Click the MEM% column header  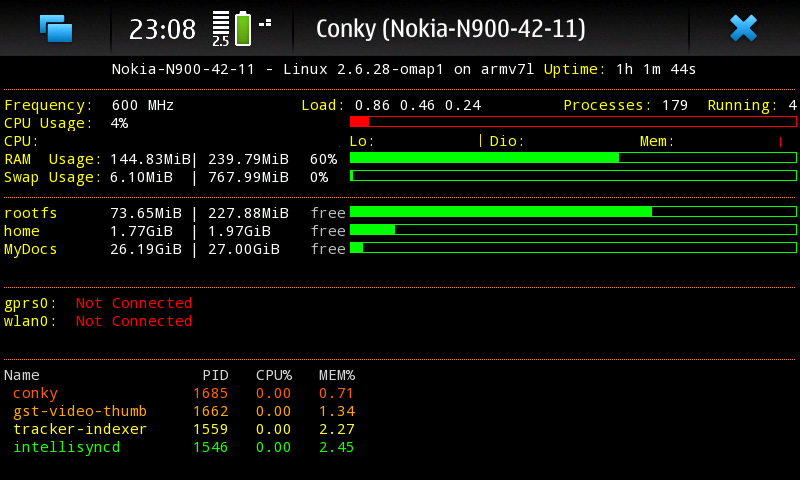(337, 375)
